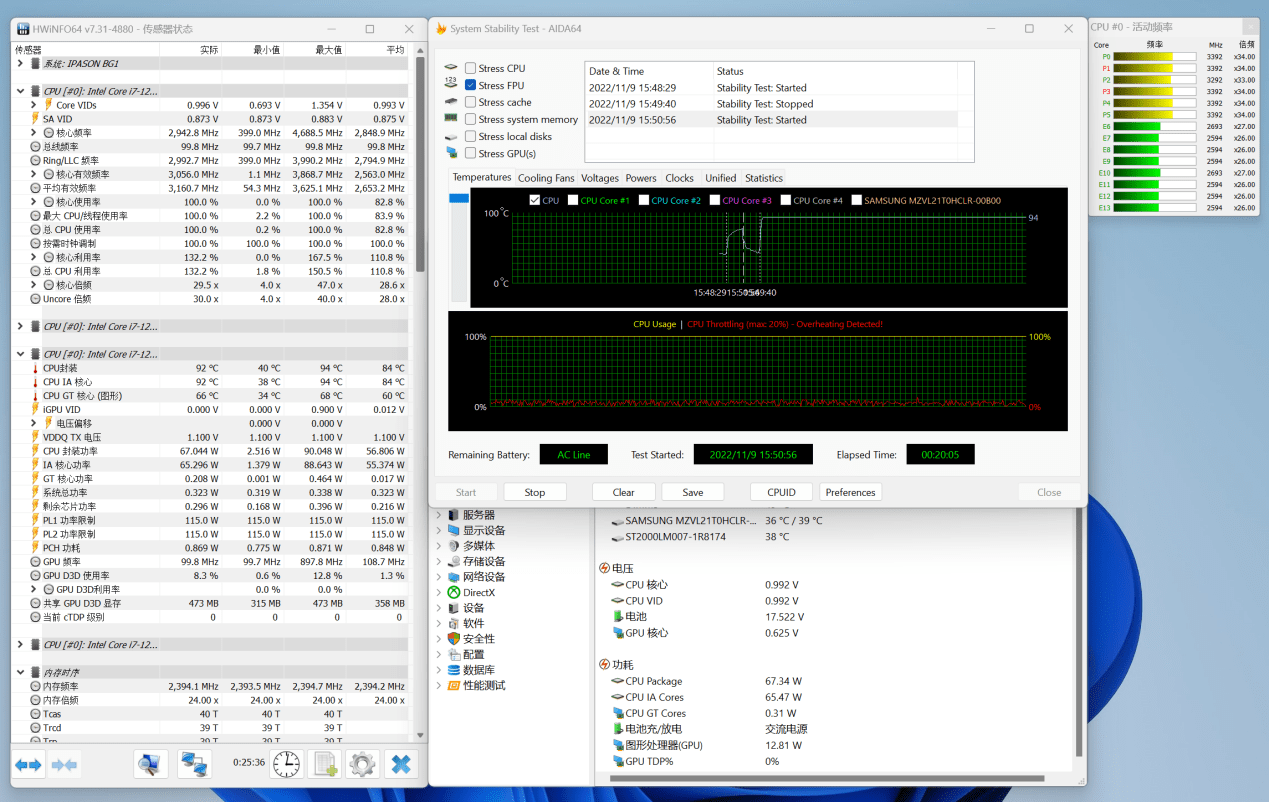
Task: Switch to the Voltages tab
Action: pos(600,178)
